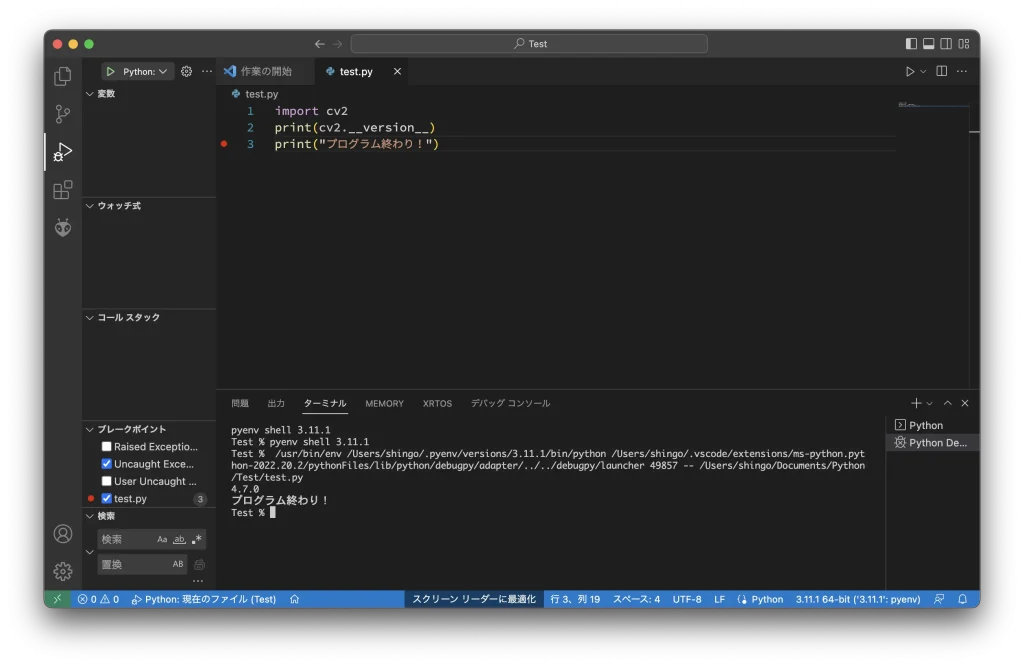Open the PlatformIO alien icon

pos(63,228)
